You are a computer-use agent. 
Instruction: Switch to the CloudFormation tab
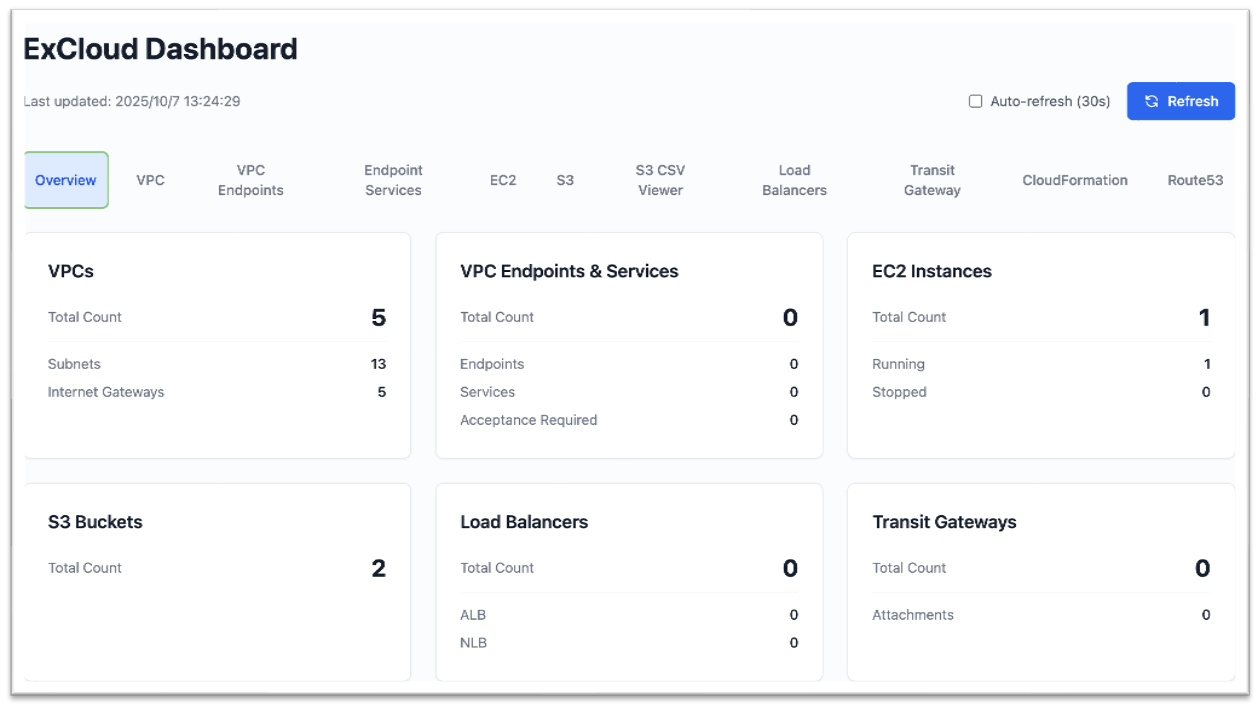[1074, 180]
